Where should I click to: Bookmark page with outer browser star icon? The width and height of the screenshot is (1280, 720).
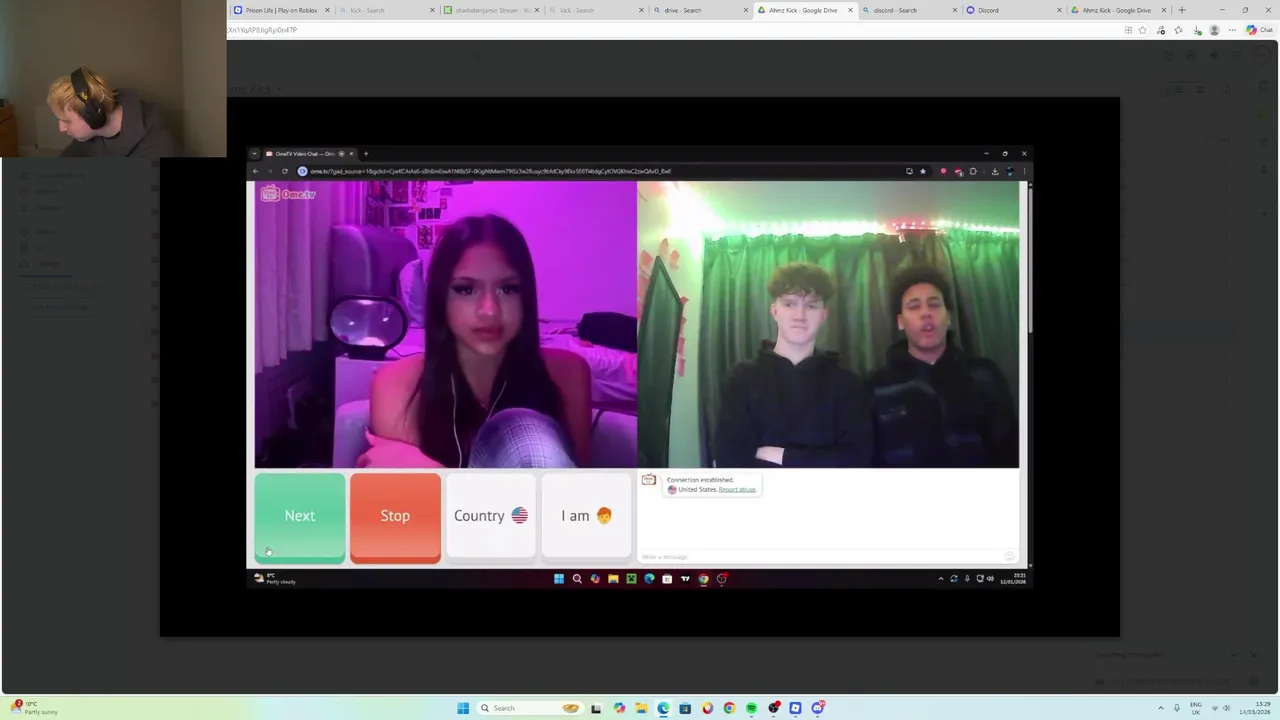click(1143, 30)
